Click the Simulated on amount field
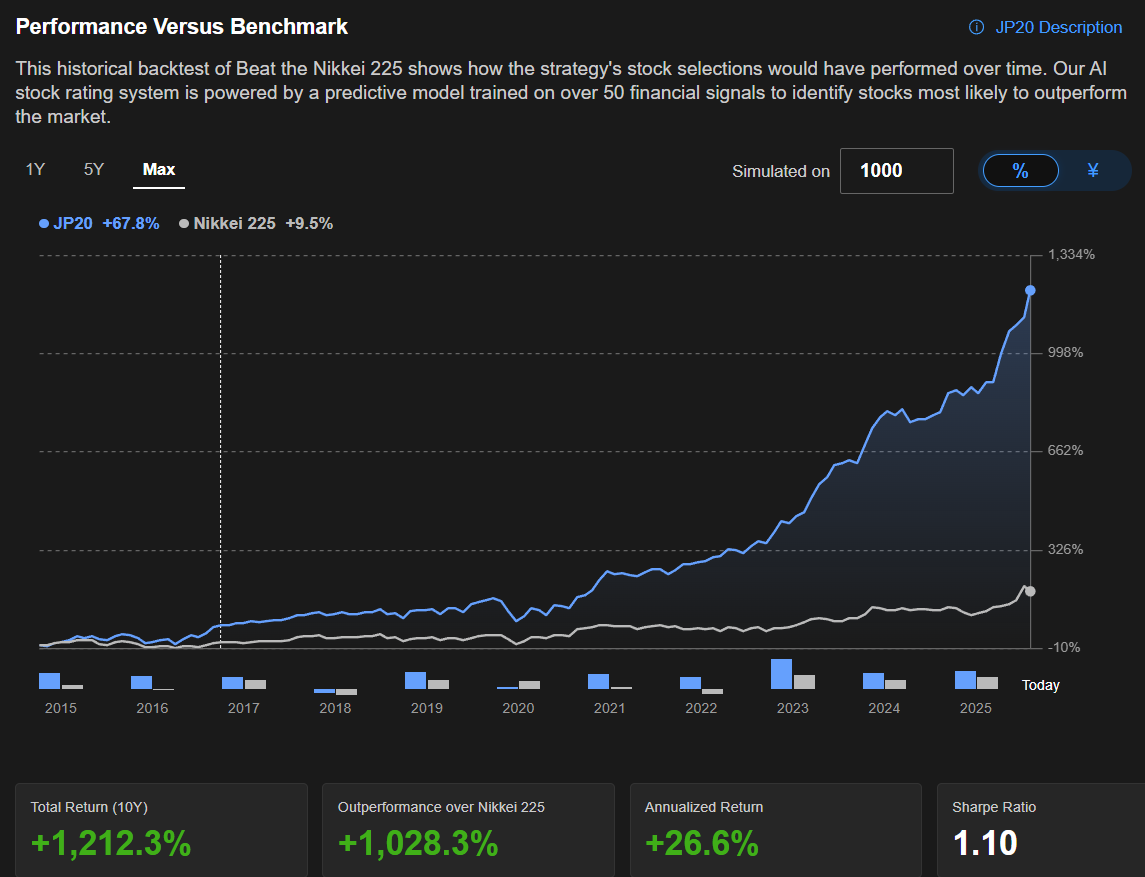This screenshot has height=877, width=1145. [x=896, y=171]
